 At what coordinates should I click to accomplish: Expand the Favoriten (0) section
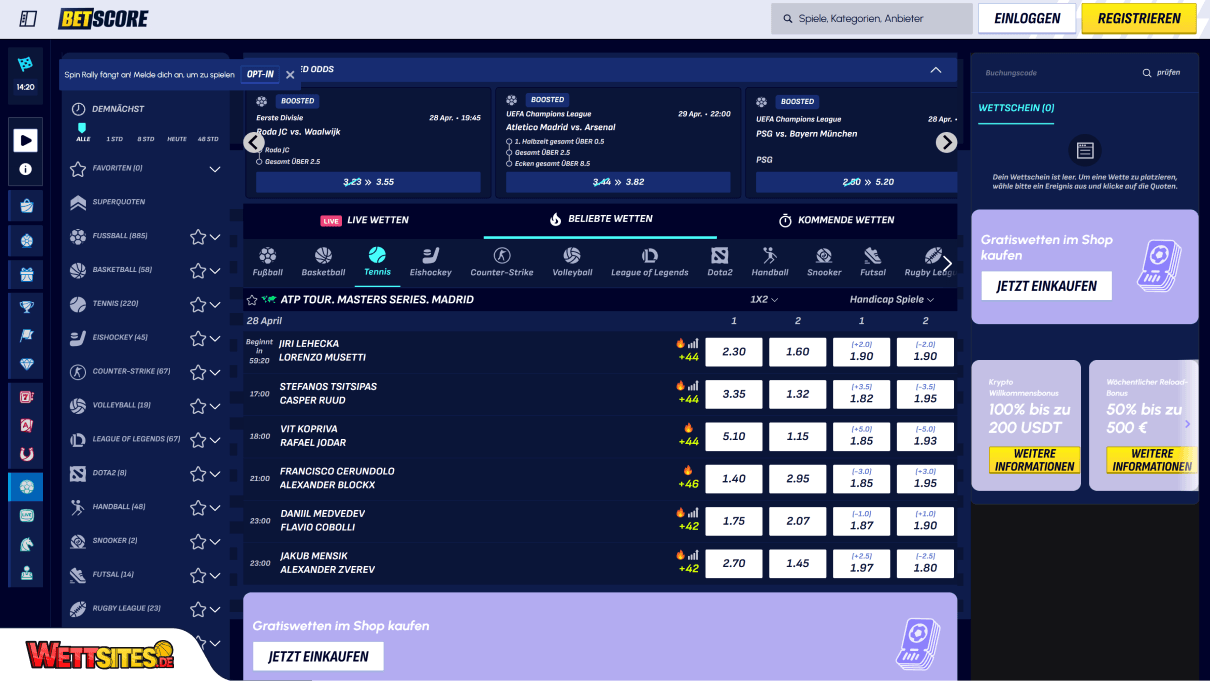[x=215, y=169]
